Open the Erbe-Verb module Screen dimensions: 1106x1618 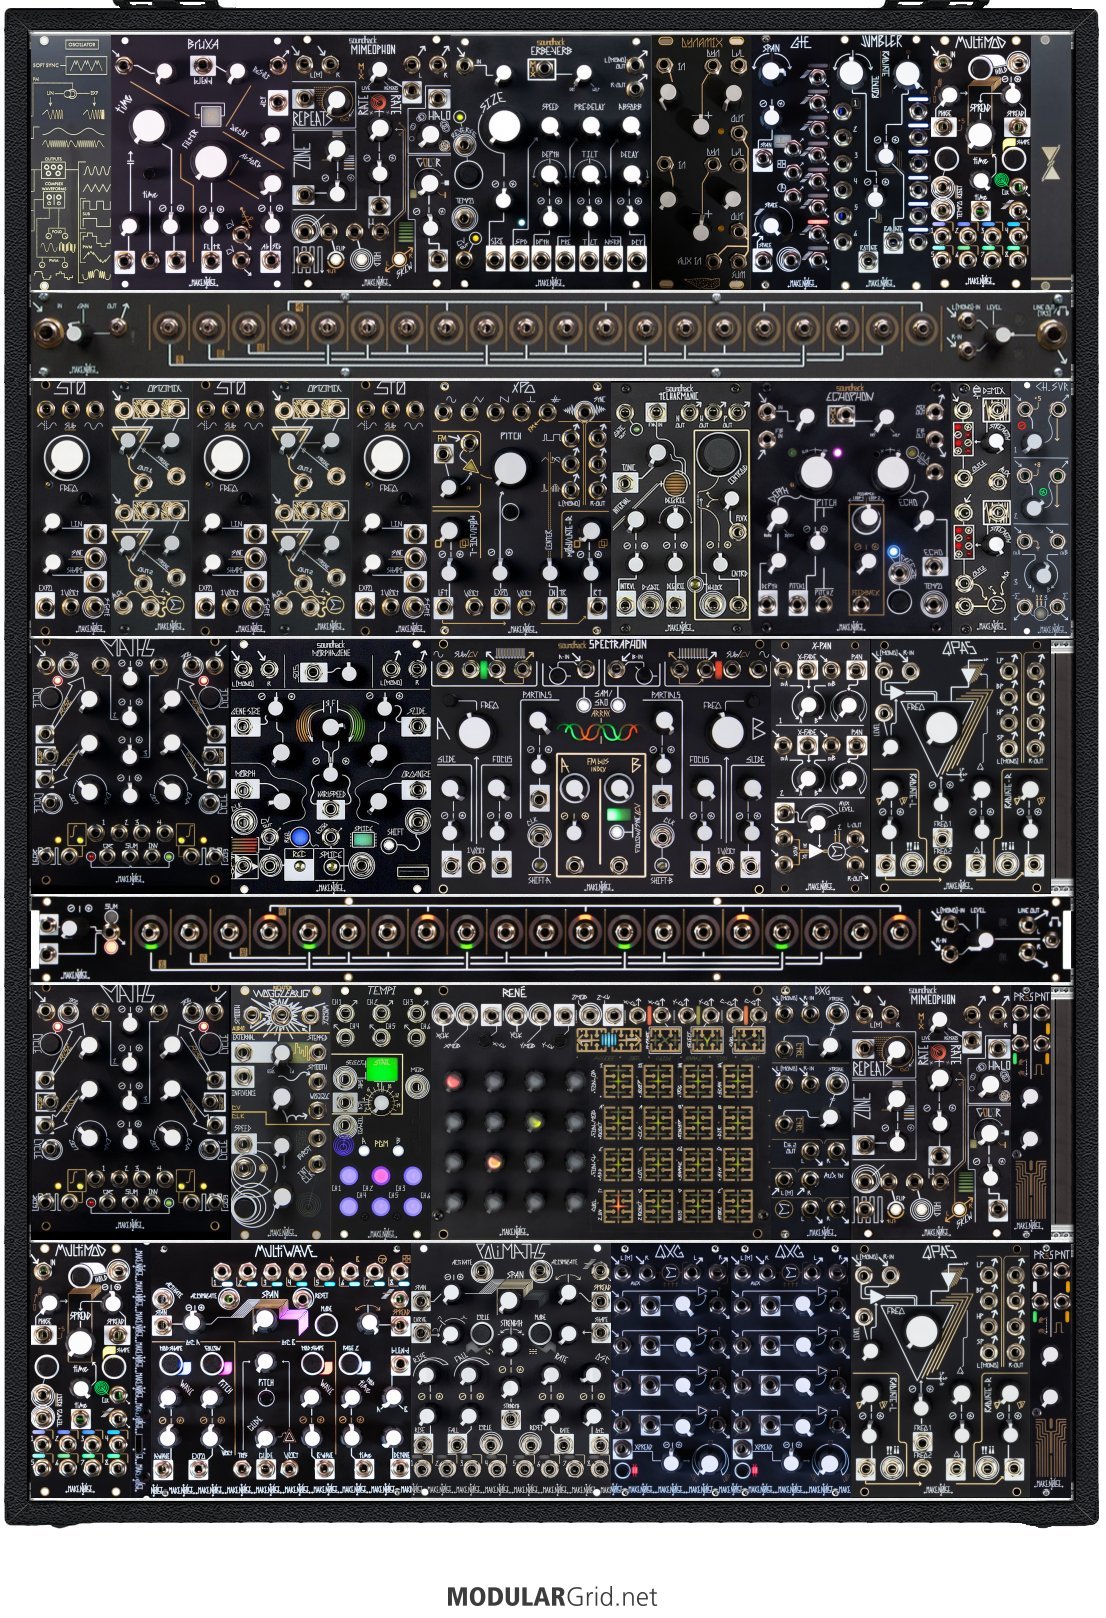coord(551,162)
